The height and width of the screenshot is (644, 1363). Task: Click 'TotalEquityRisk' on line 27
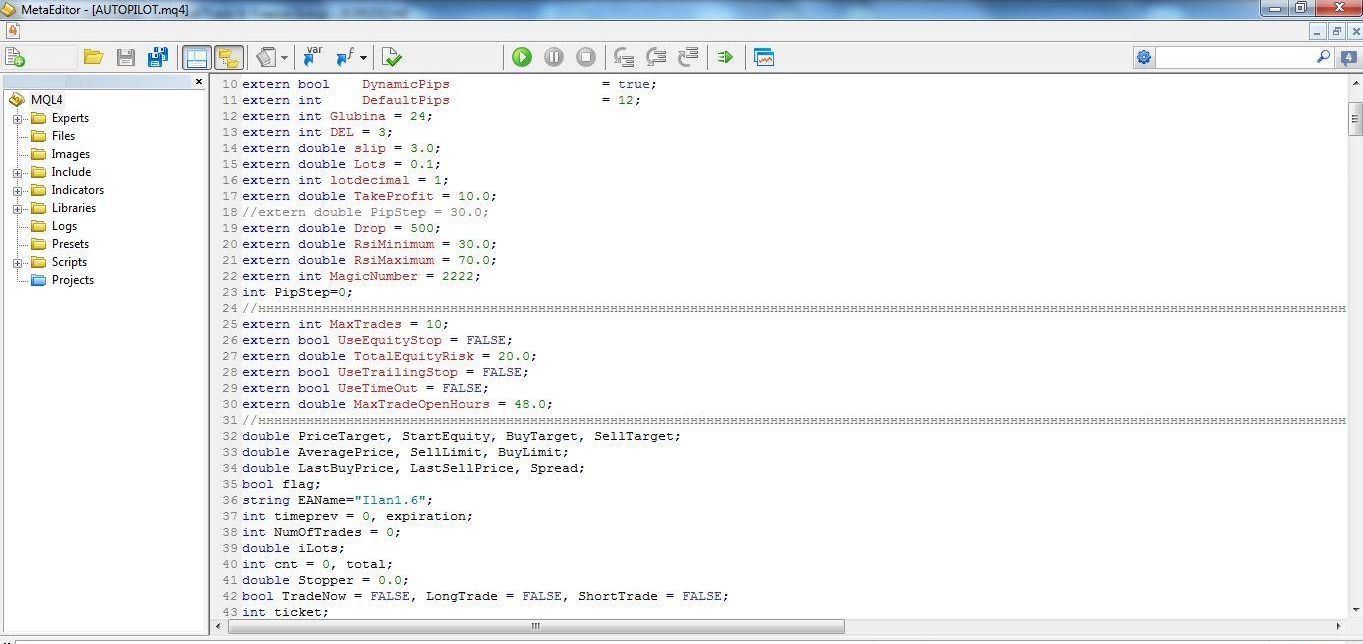pos(413,356)
